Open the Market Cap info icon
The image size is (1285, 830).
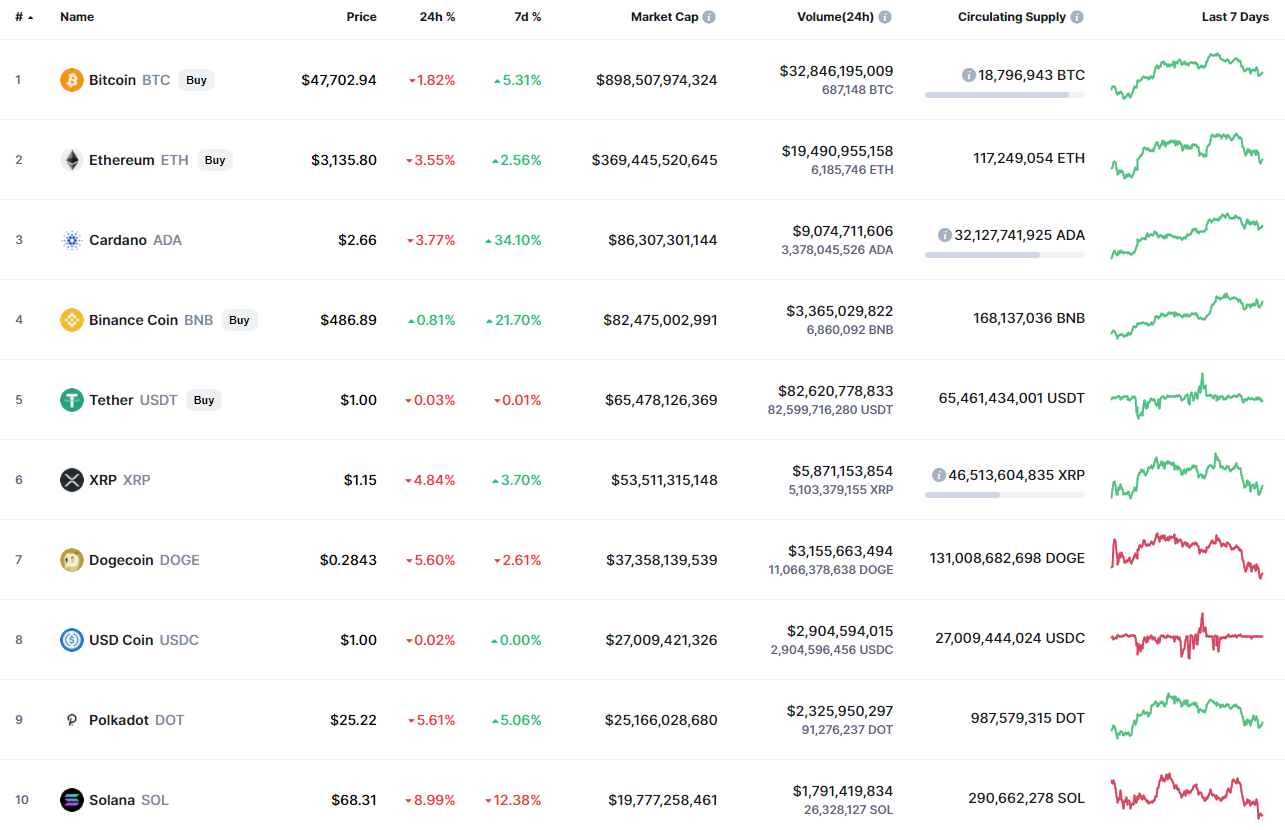[709, 17]
